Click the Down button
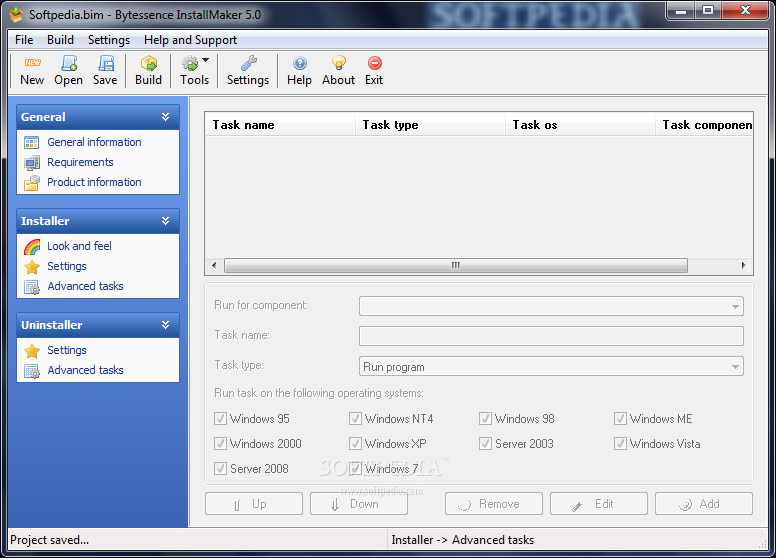Image resolution: width=776 pixels, height=558 pixels. tap(359, 504)
